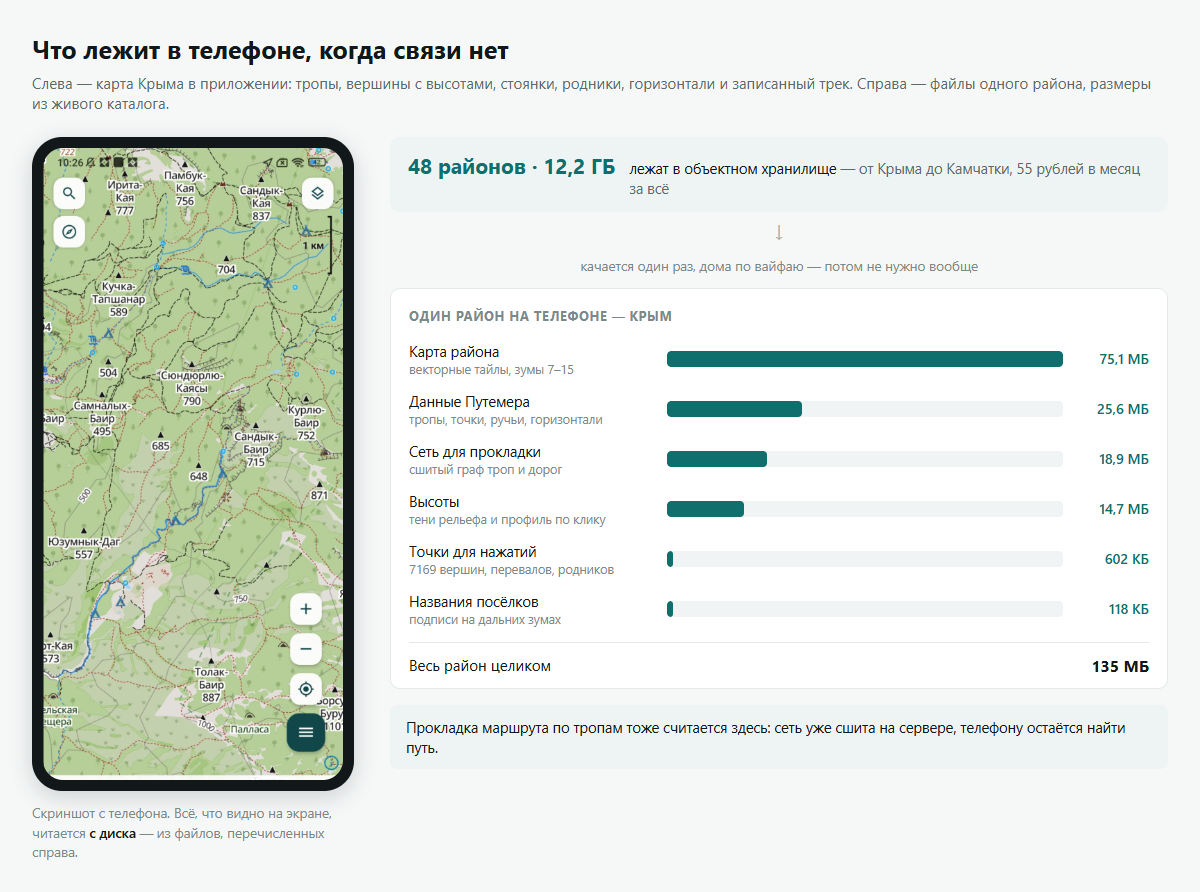Tap the location arrow in status bar
Image resolution: width=1200 pixels, height=892 pixels.
268,162
